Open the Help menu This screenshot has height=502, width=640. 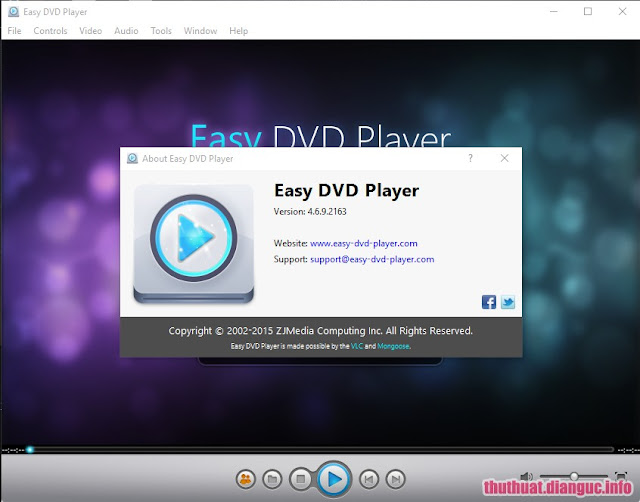[x=238, y=31]
